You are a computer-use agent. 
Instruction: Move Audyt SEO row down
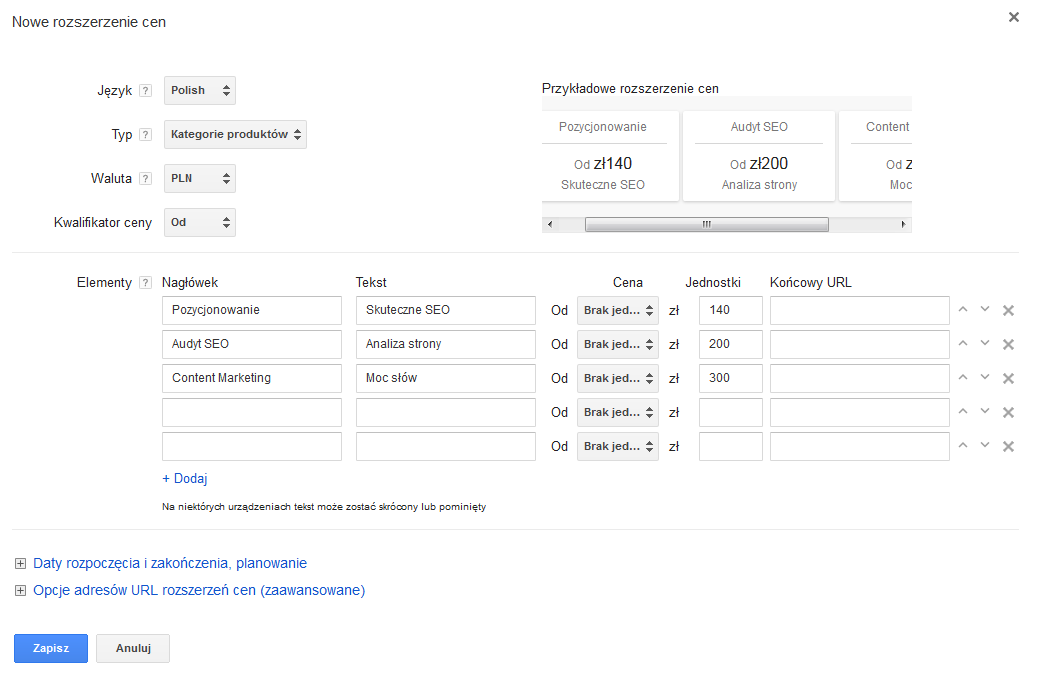pos(985,343)
